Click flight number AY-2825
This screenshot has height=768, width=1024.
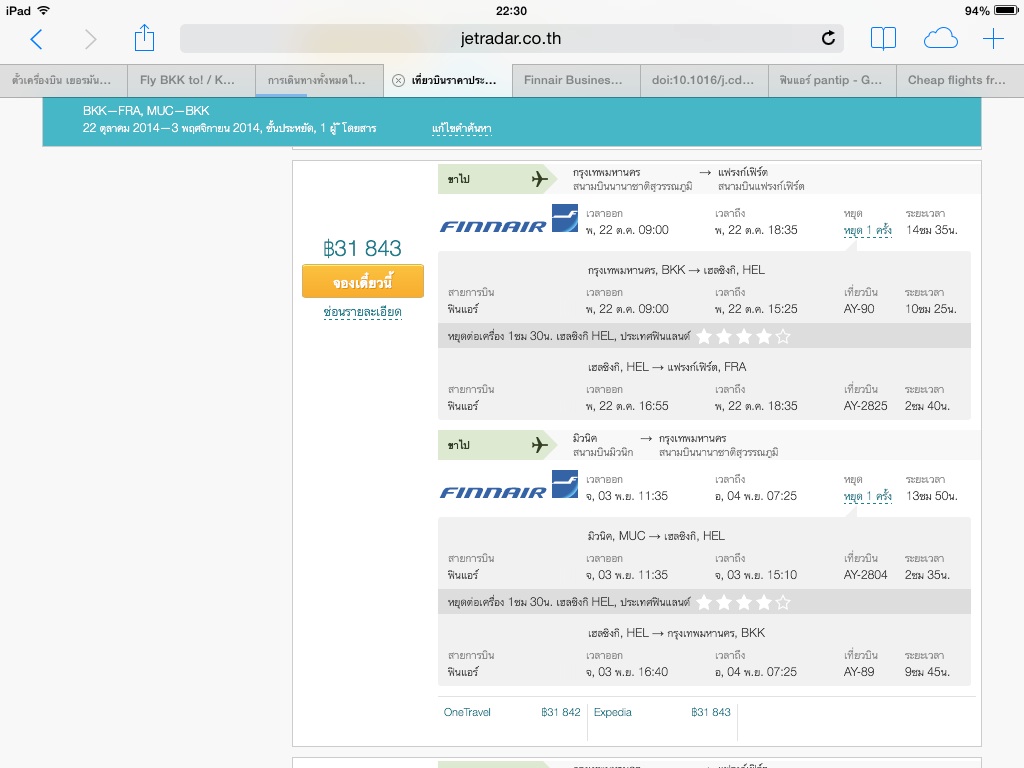click(865, 406)
